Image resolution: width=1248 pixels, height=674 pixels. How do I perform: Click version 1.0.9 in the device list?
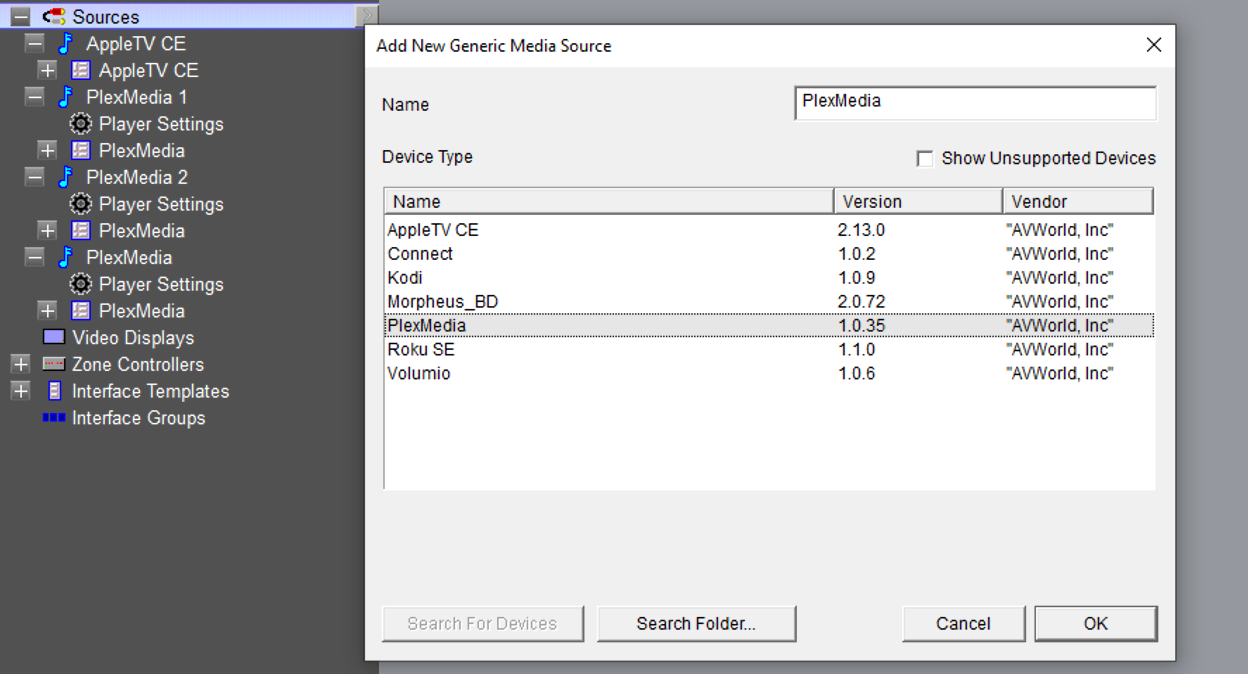click(857, 278)
